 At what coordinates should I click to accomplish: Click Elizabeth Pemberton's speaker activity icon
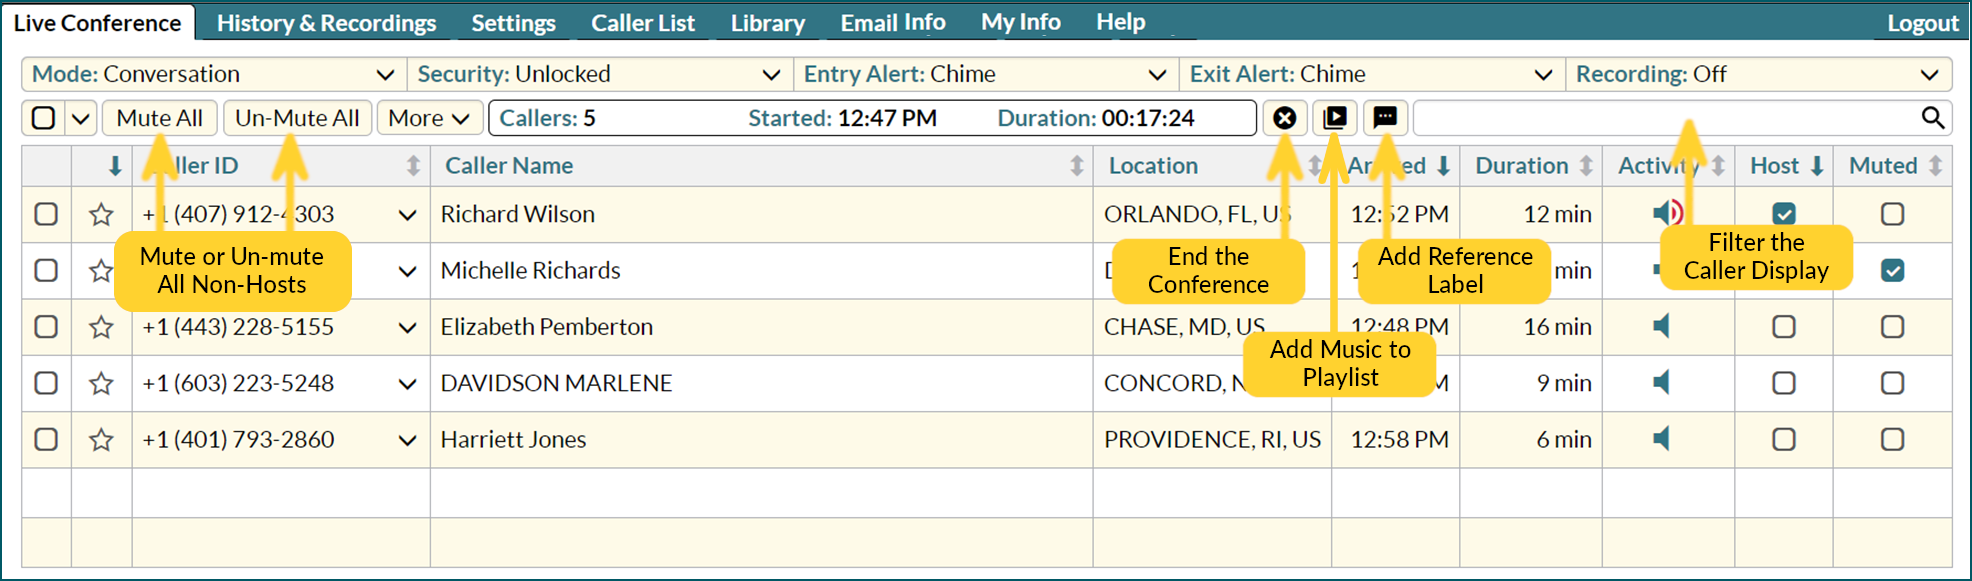pos(1662,326)
